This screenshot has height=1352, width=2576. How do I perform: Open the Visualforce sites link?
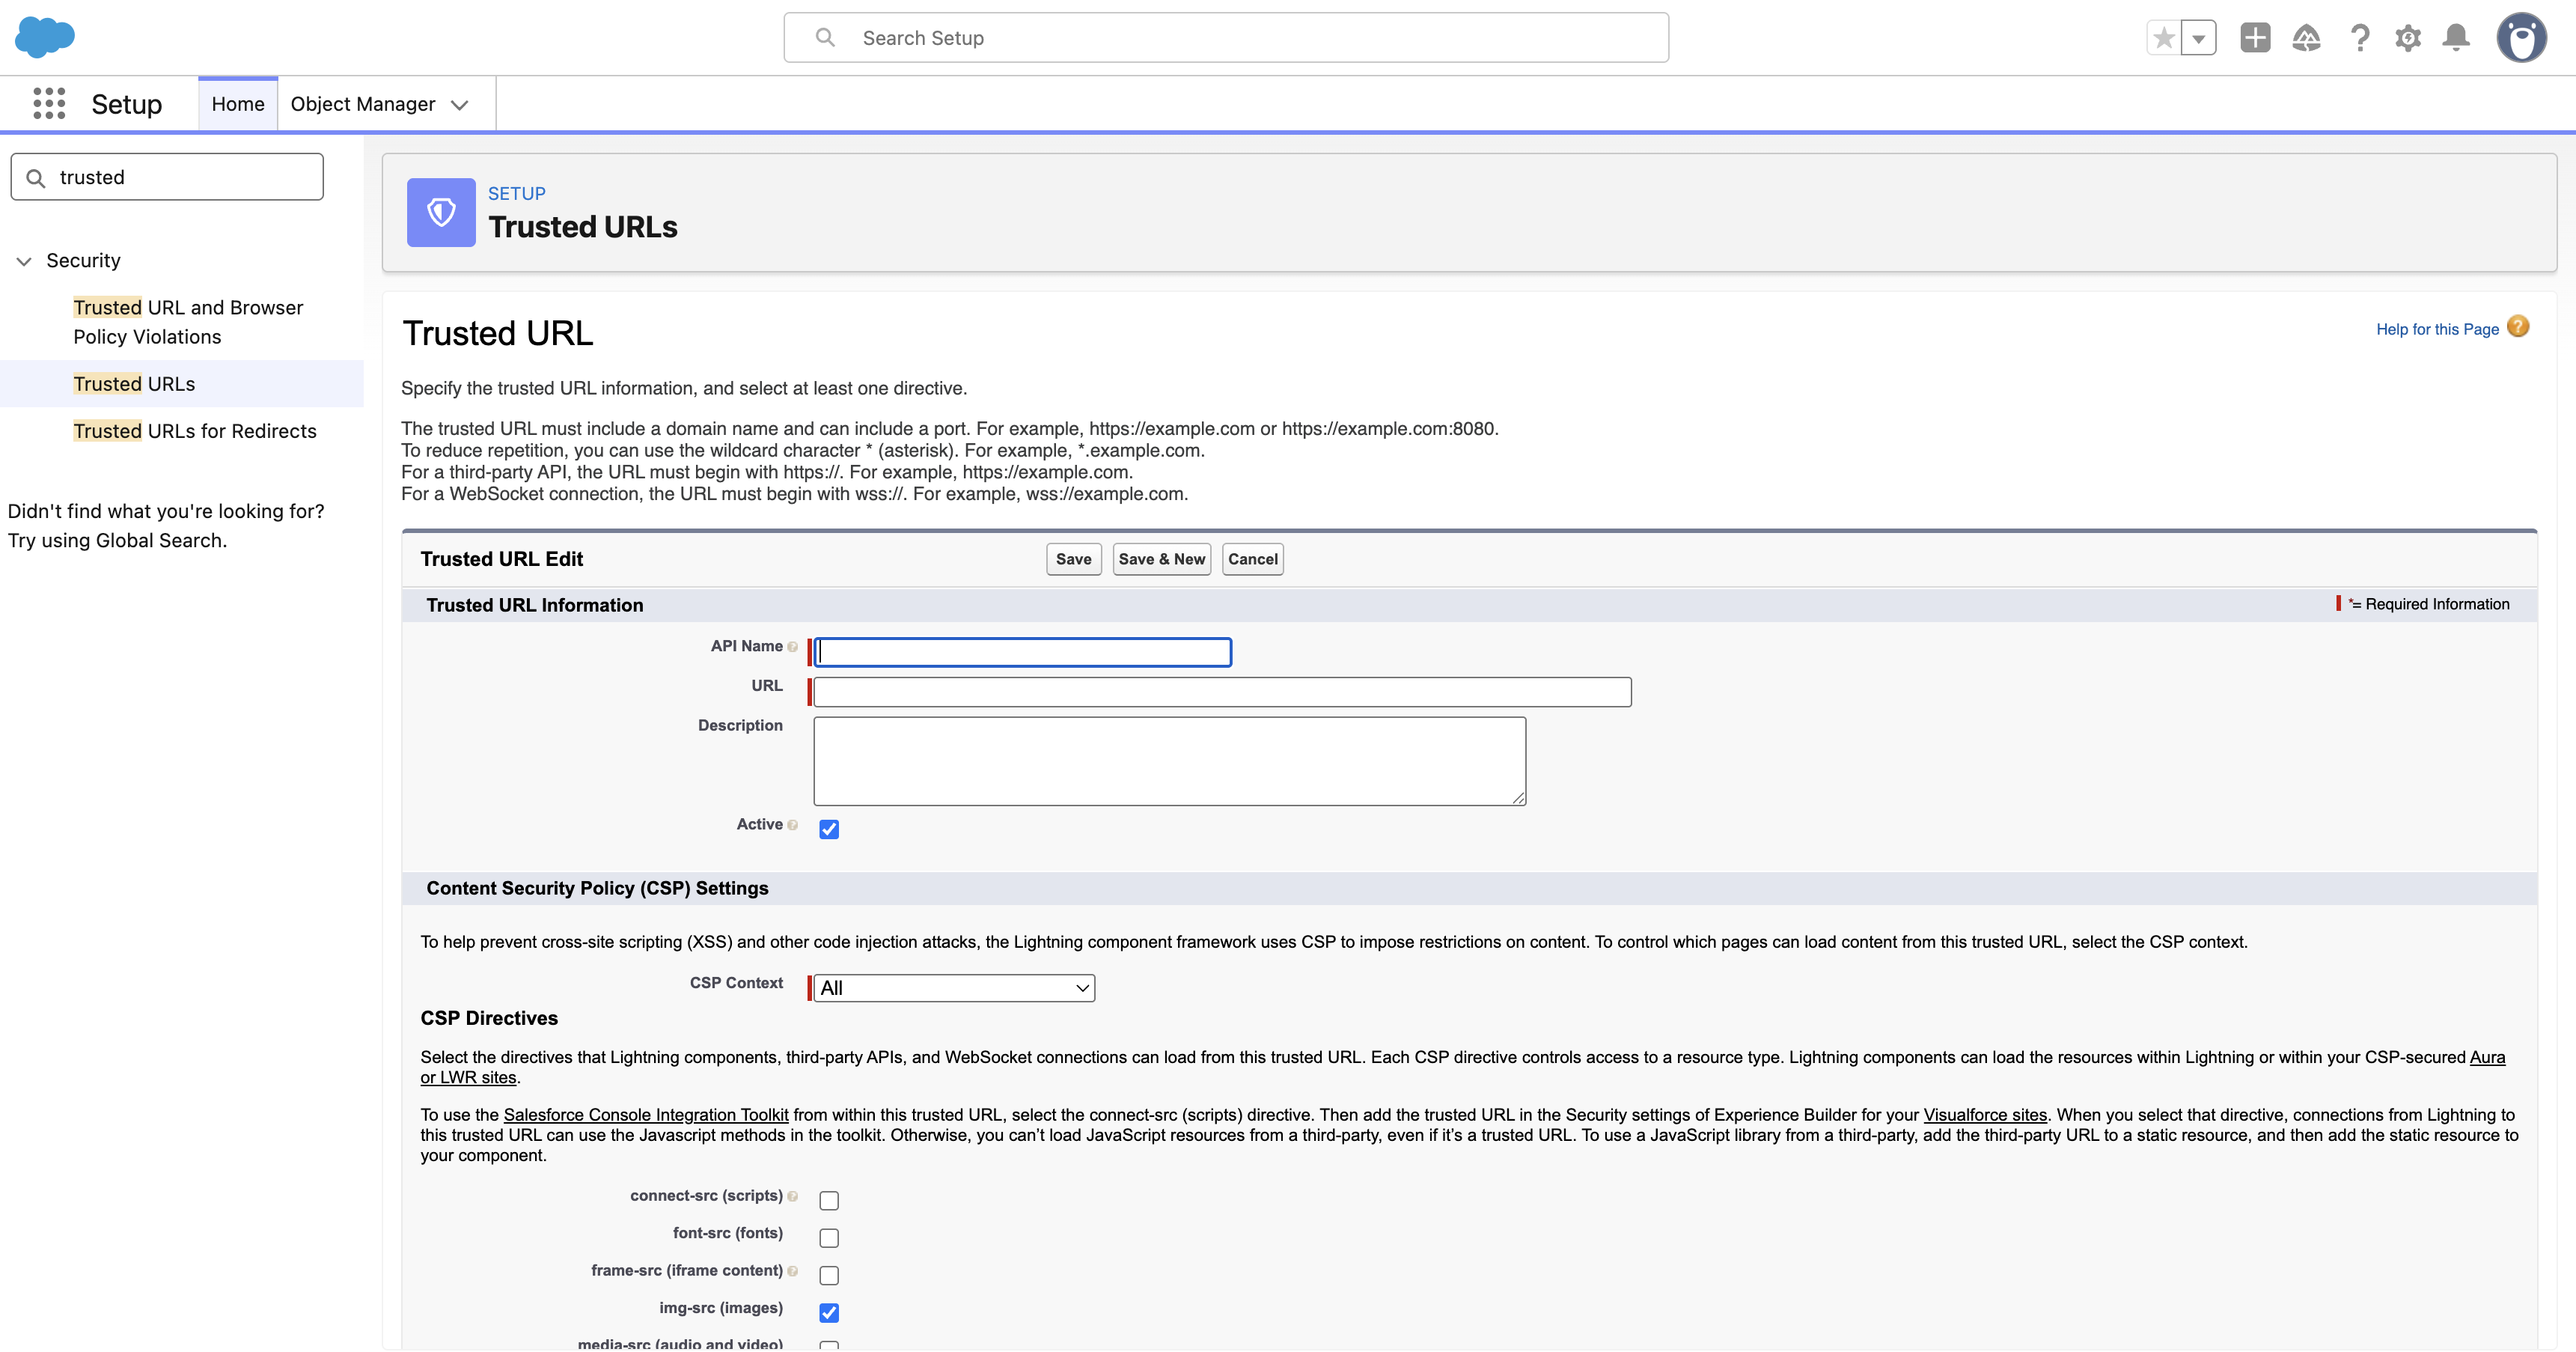click(1985, 1115)
